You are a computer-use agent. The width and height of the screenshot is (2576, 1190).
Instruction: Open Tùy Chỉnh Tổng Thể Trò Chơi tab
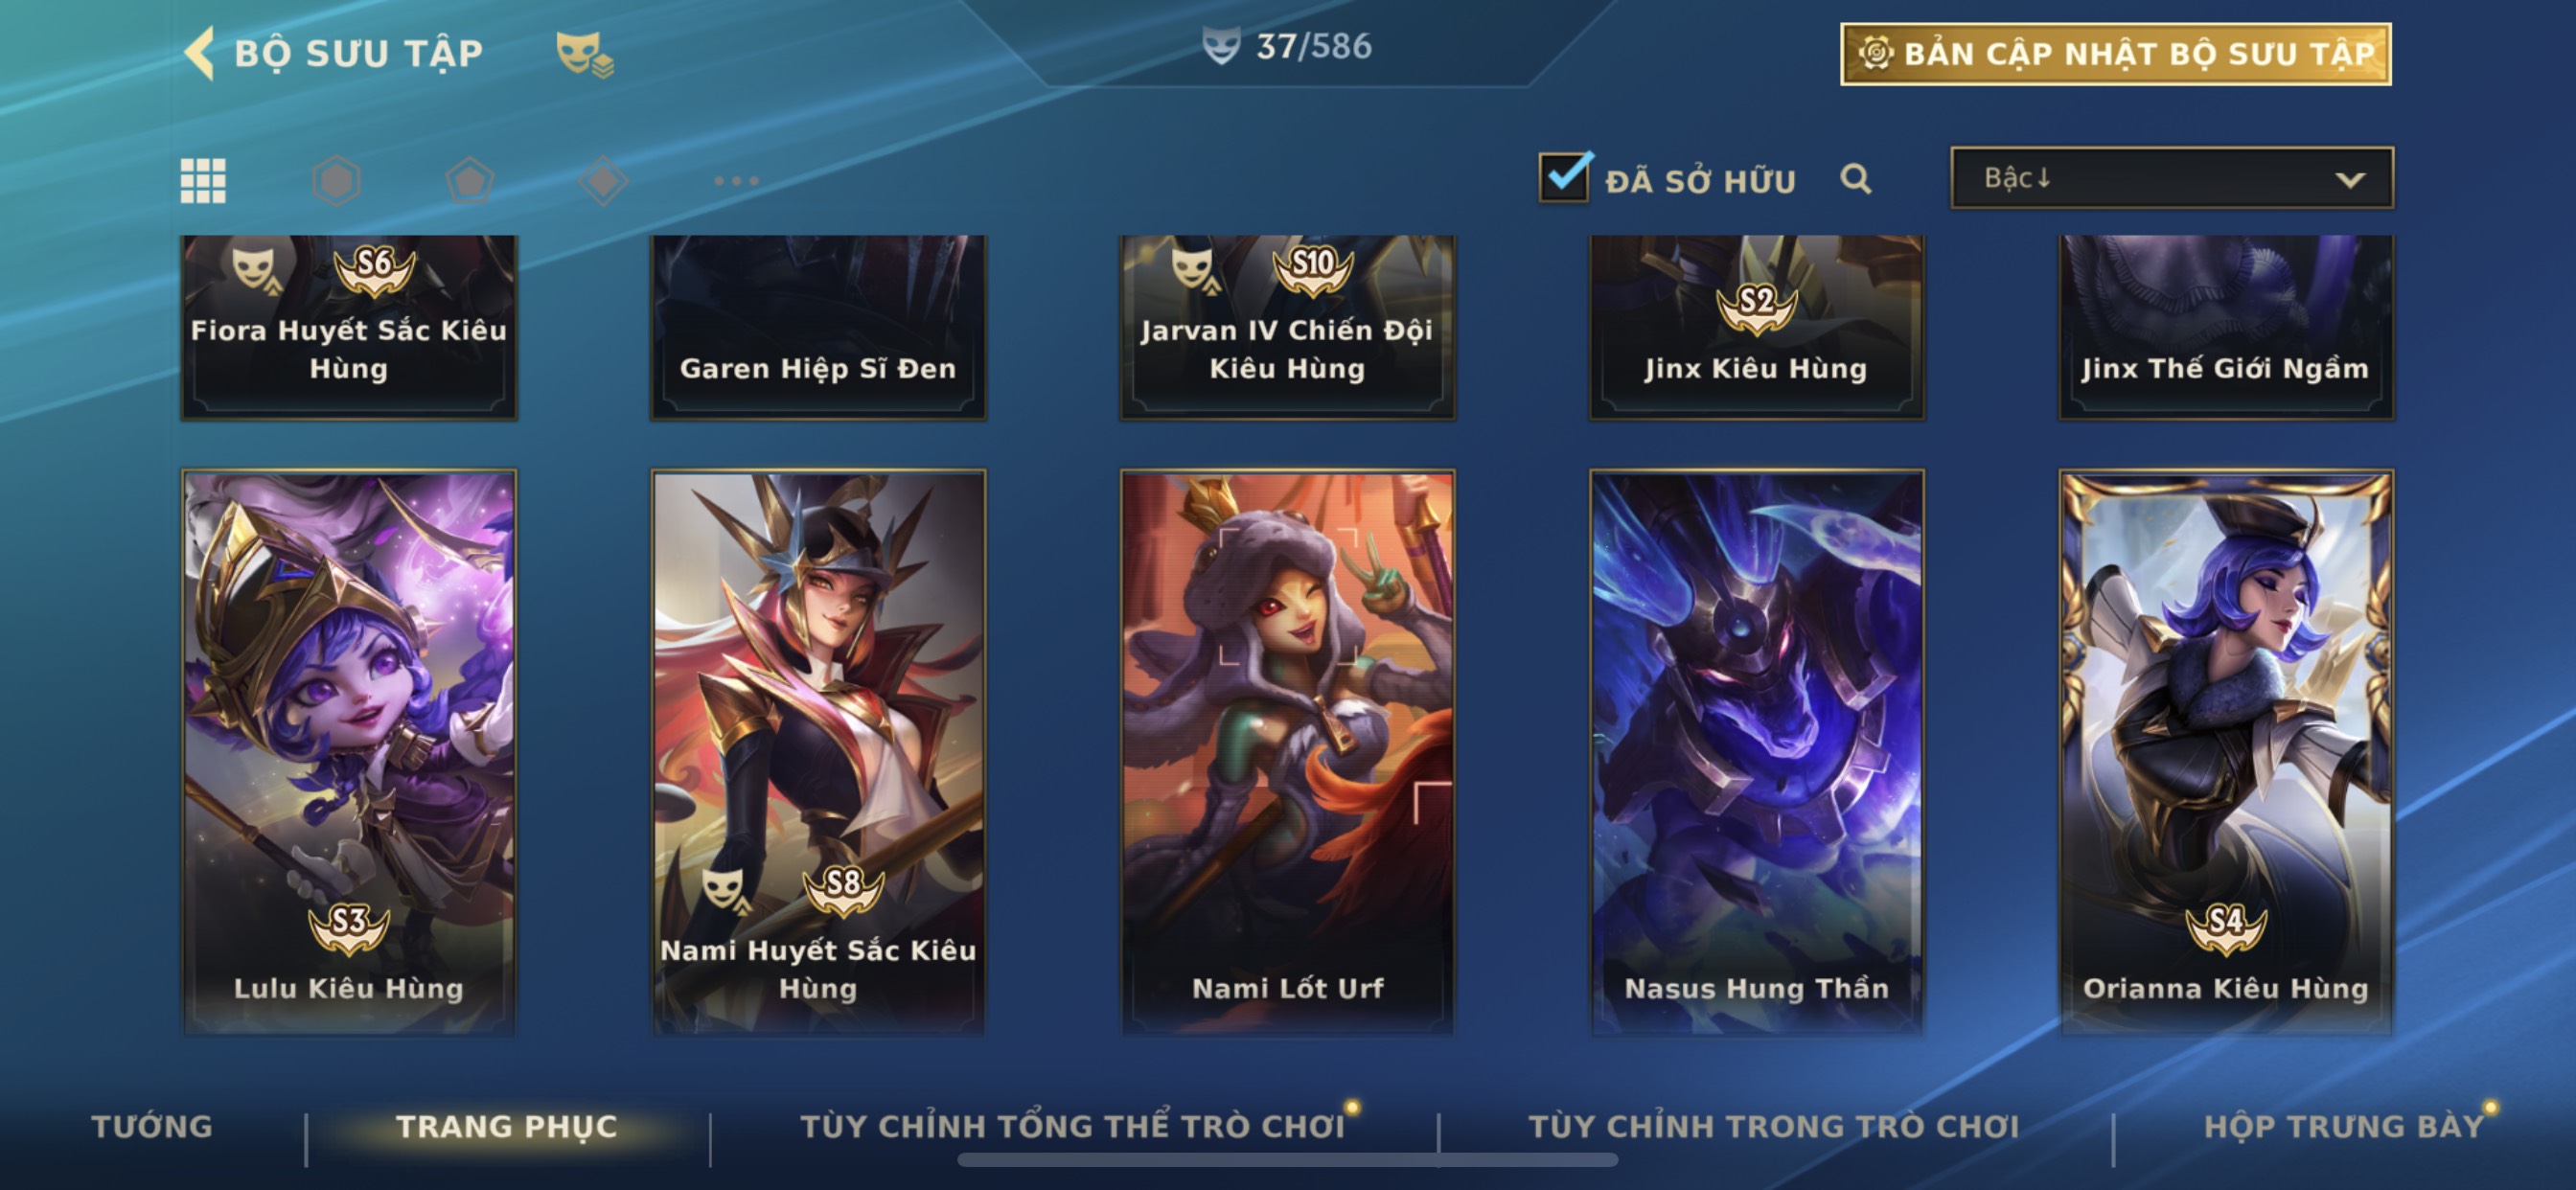pyautogui.click(x=1072, y=1126)
